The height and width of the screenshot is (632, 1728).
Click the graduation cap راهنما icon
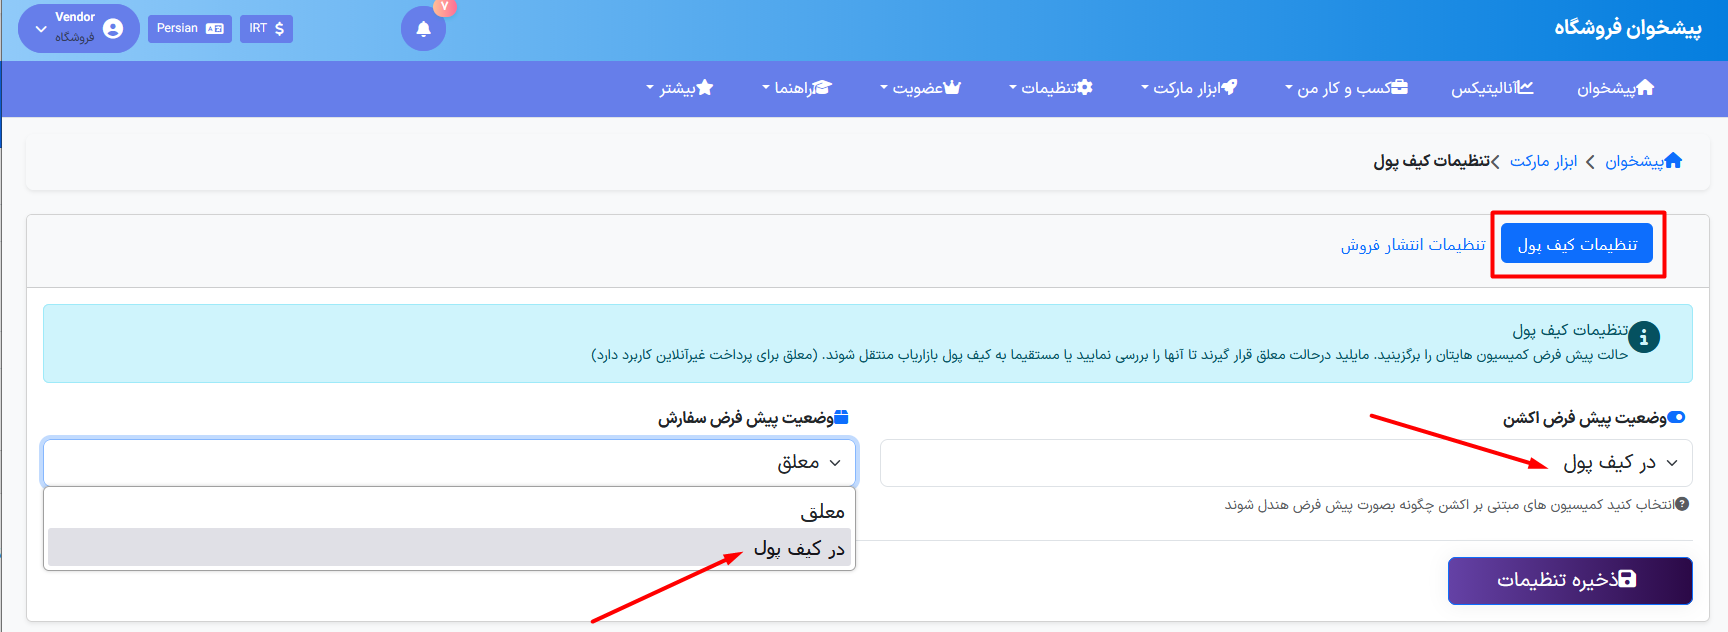(822, 88)
